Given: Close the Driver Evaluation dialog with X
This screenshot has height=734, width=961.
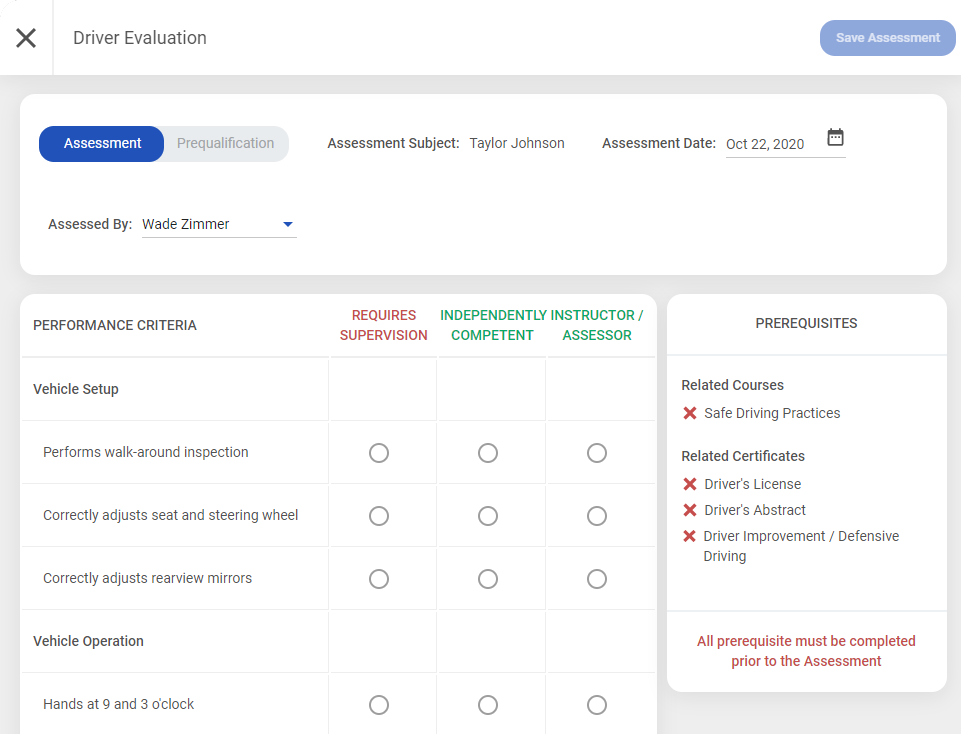Looking at the screenshot, I should [26, 38].
